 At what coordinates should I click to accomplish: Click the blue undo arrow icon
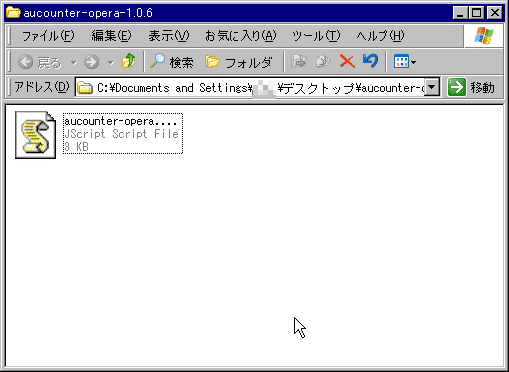(x=370, y=61)
